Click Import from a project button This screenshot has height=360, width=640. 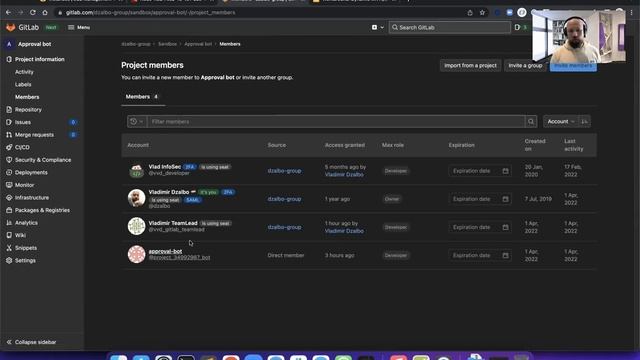tap(470, 65)
